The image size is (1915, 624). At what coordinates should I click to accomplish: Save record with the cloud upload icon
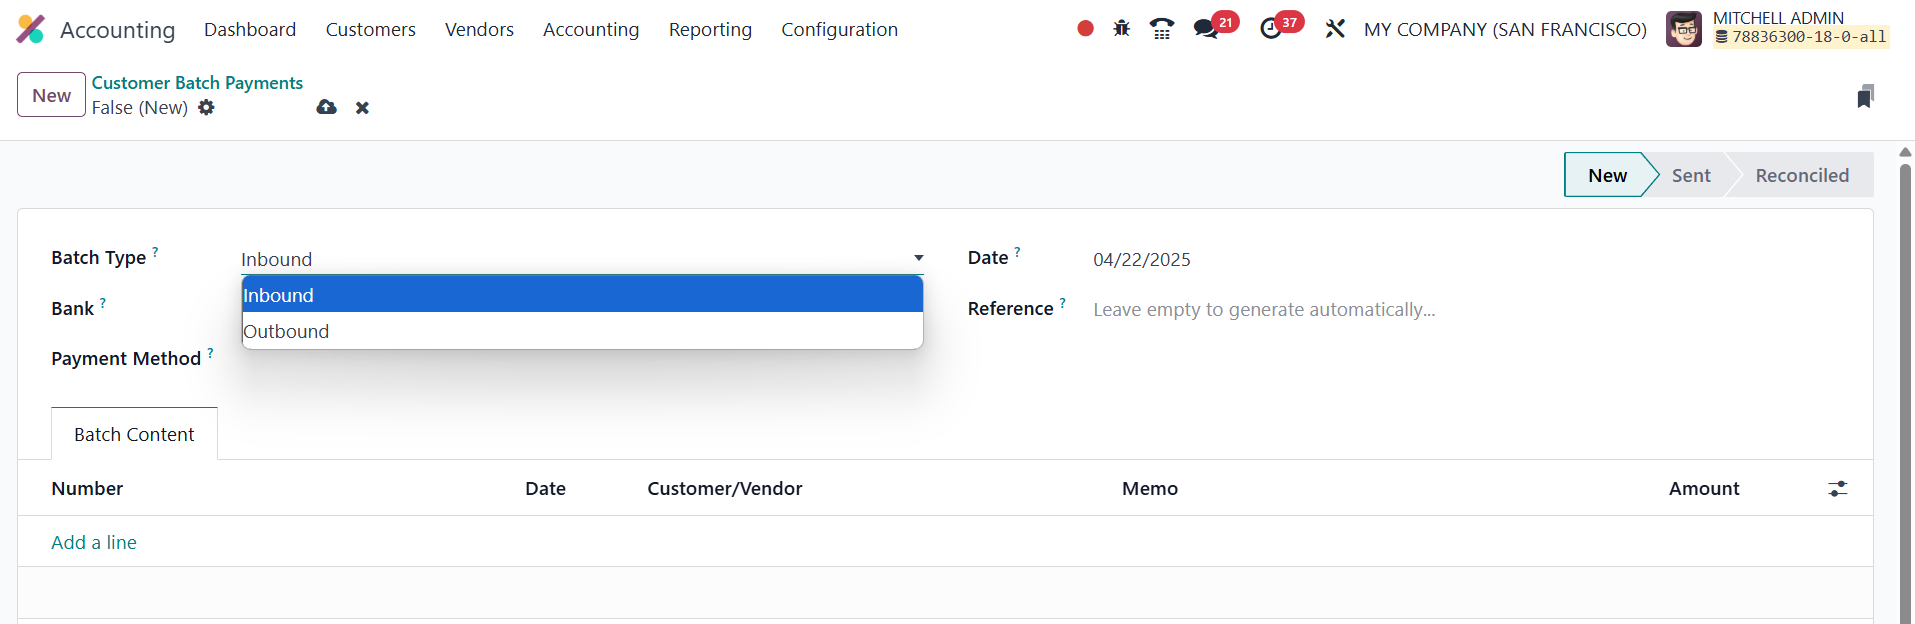pyautogui.click(x=326, y=107)
